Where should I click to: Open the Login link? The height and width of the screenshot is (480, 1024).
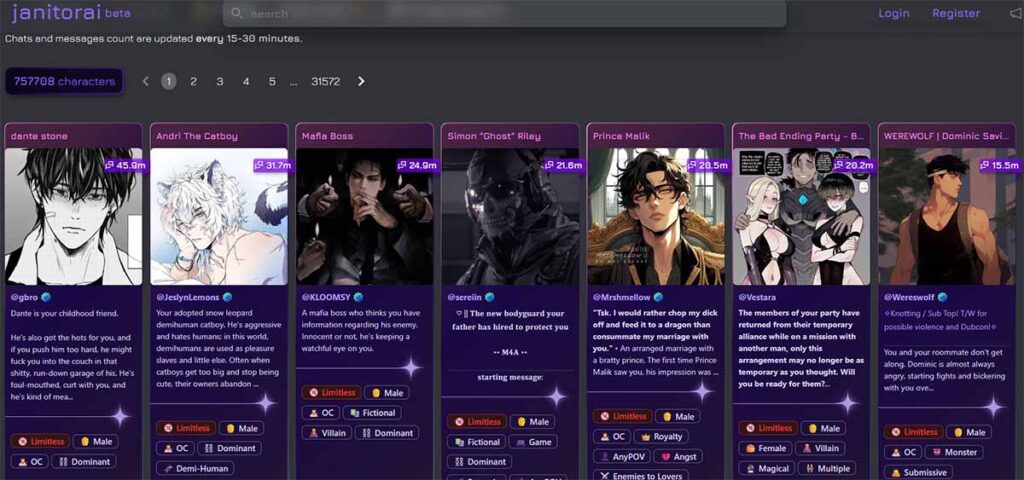(x=893, y=13)
